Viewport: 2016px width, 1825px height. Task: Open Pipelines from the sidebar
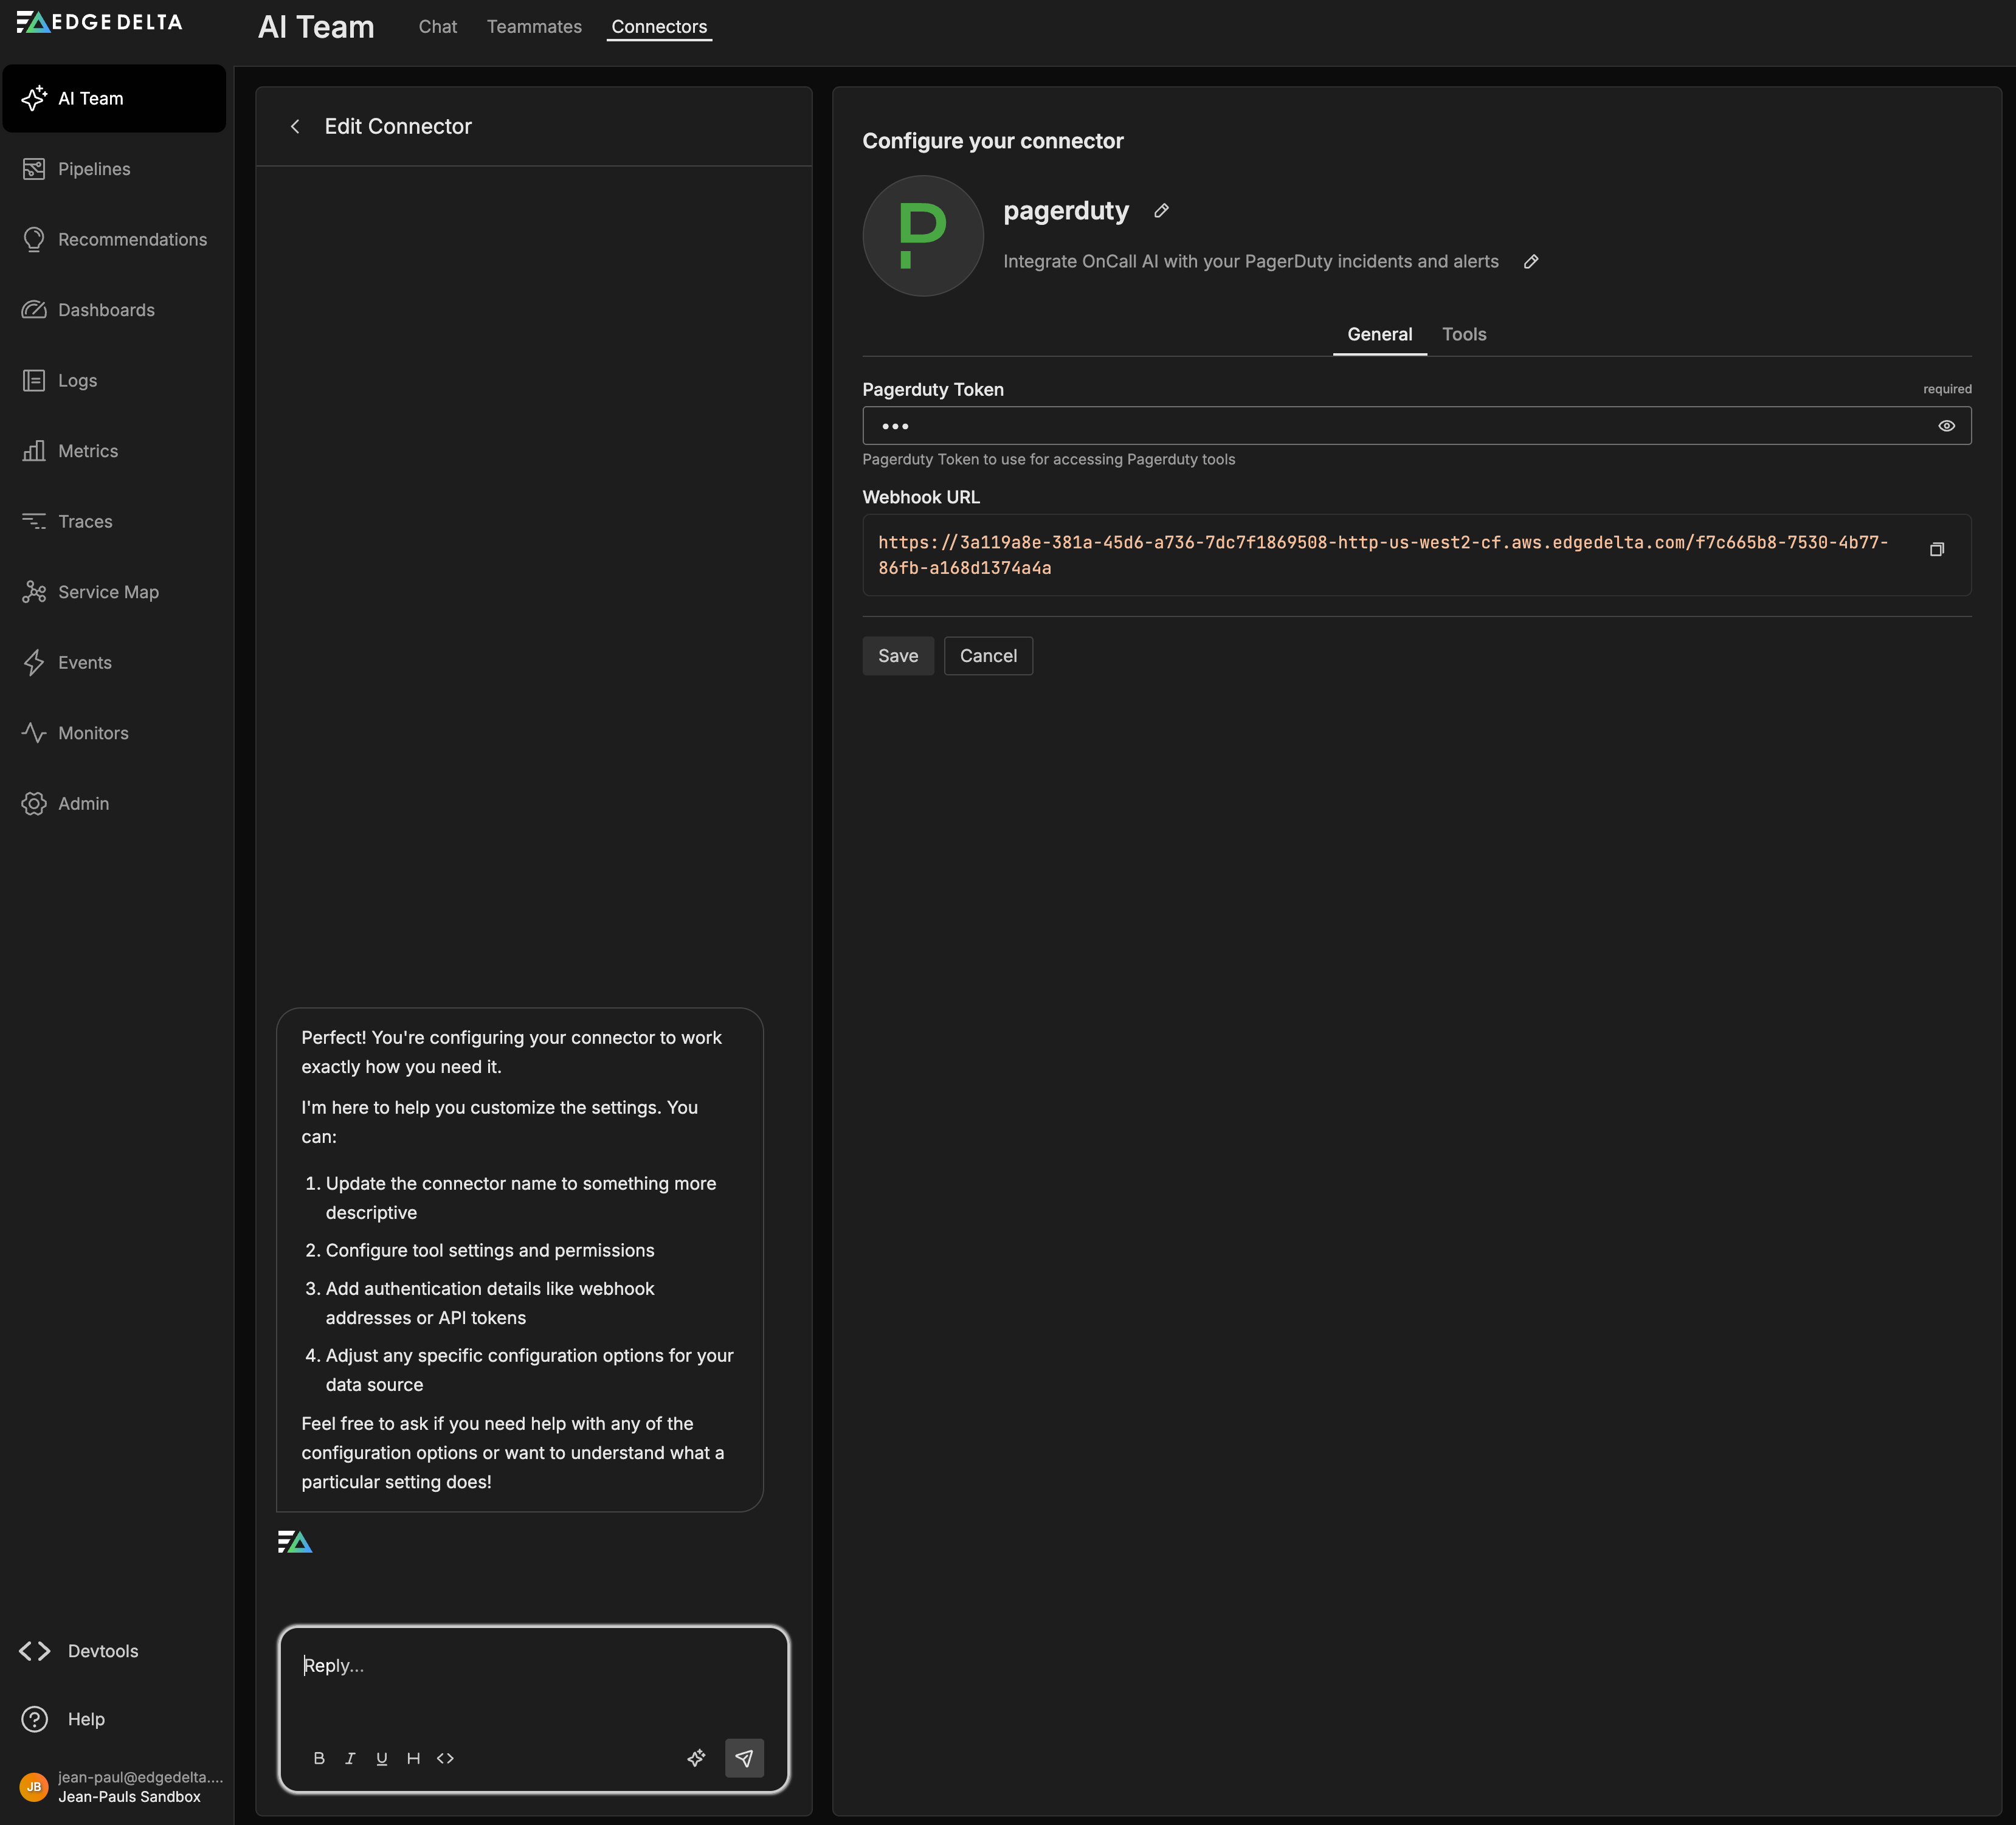click(x=94, y=169)
